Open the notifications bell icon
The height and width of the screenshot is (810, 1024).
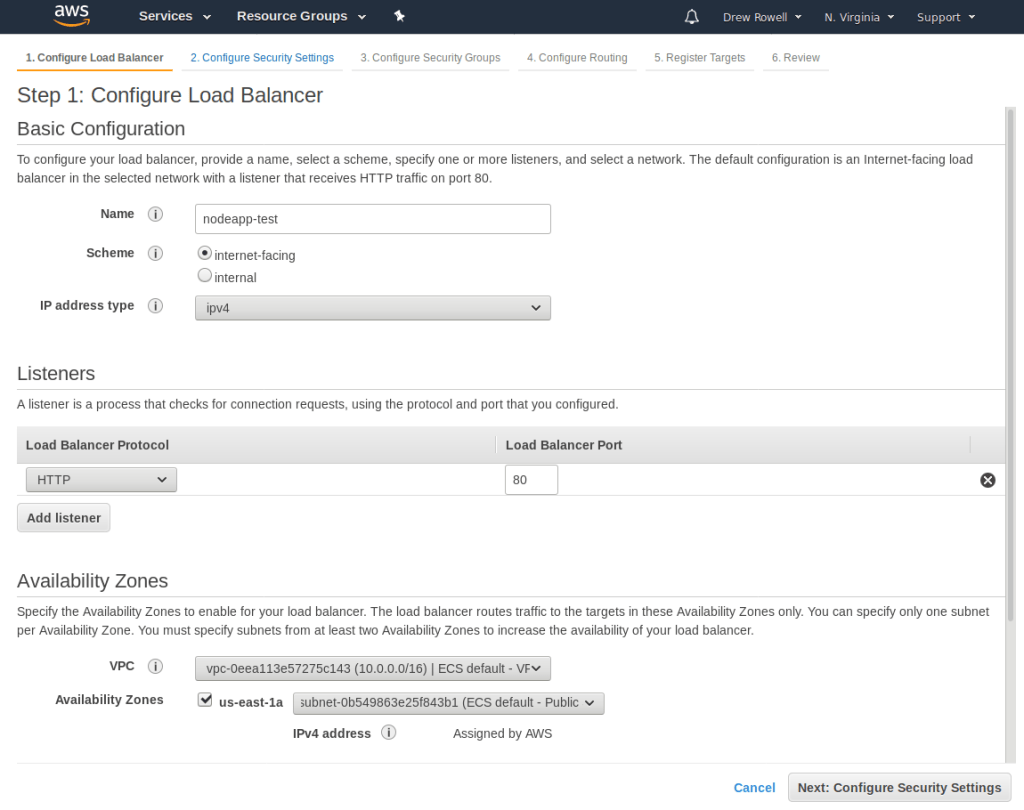(x=692, y=17)
